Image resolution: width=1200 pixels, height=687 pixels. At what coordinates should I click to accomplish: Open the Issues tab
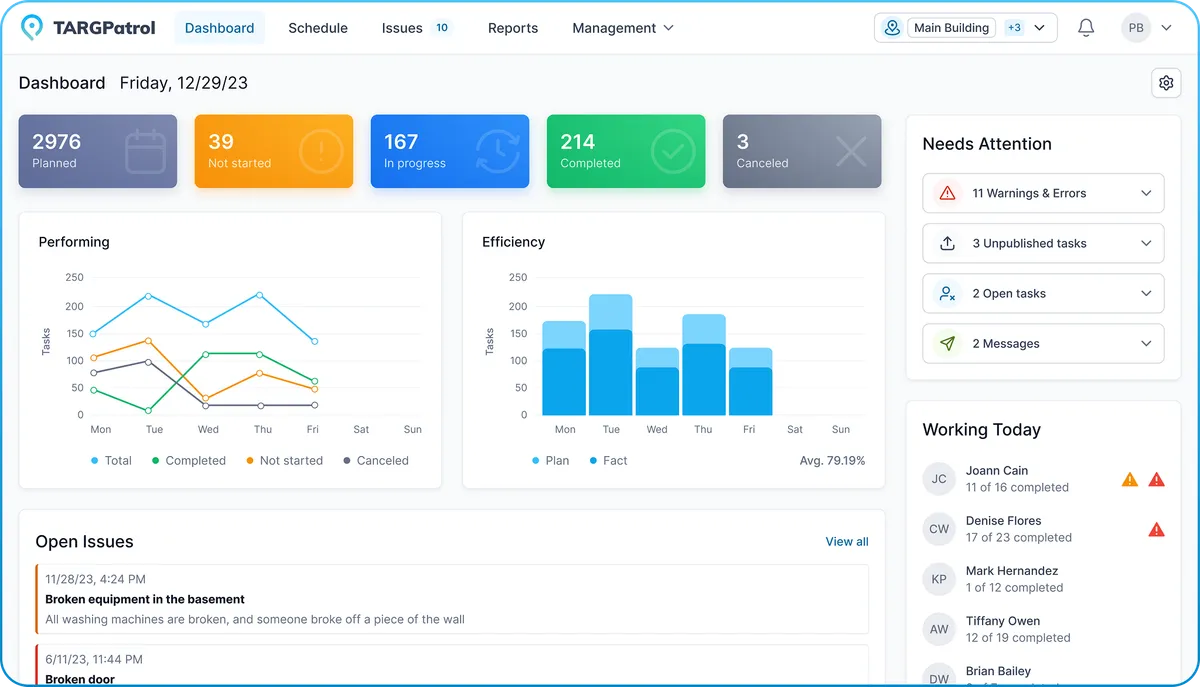(x=402, y=27)
